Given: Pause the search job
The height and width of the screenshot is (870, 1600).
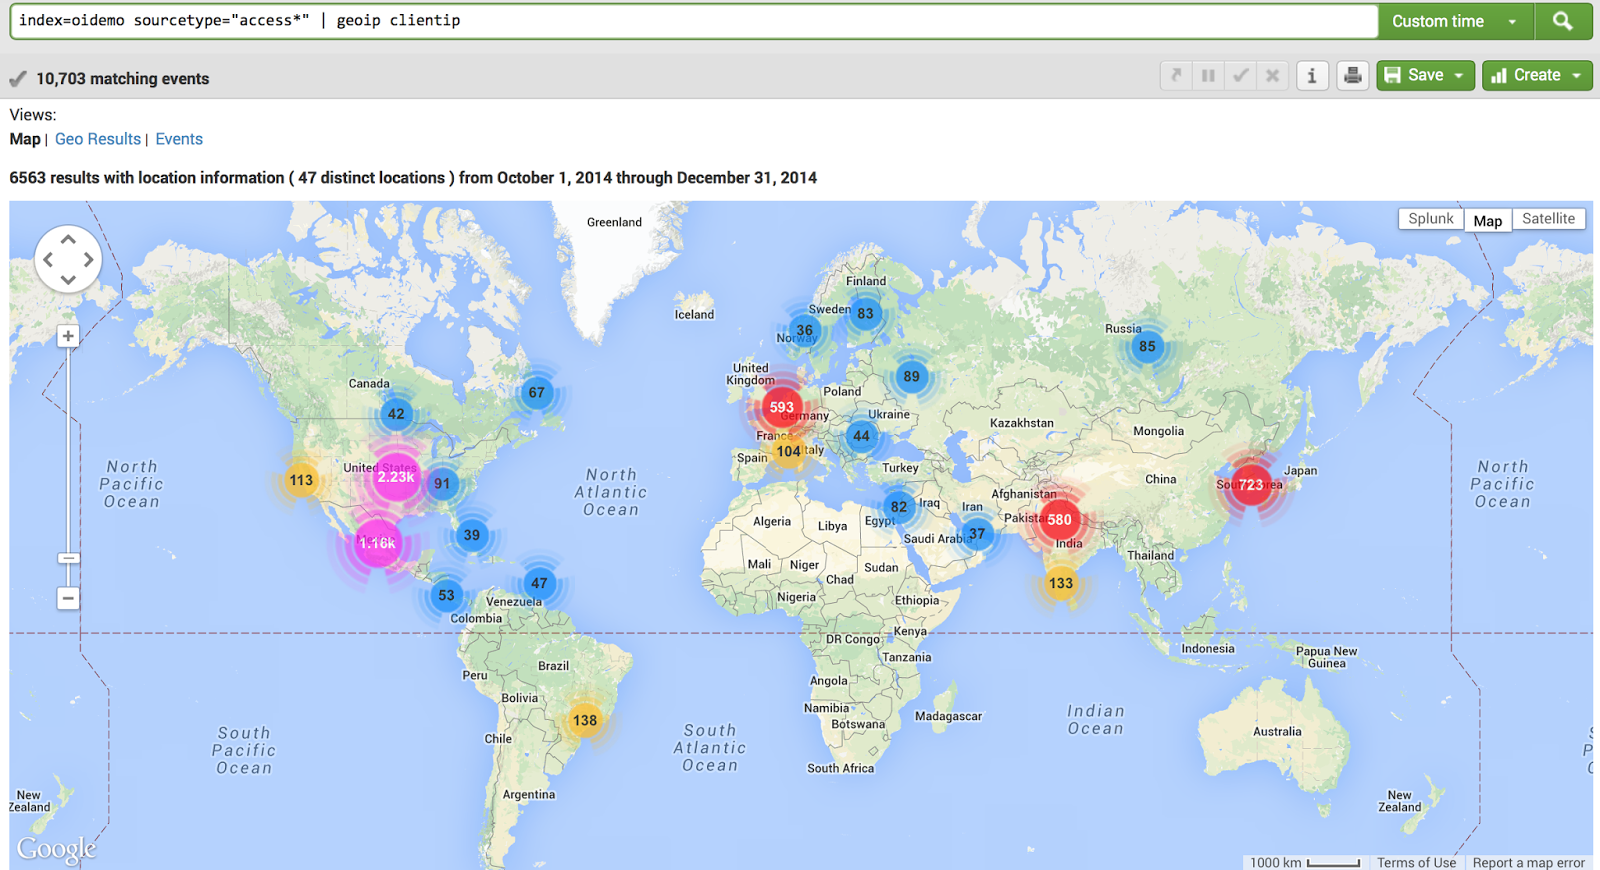Looking at the screenshot, I should pyautogui.click(x=1208, y=75).
